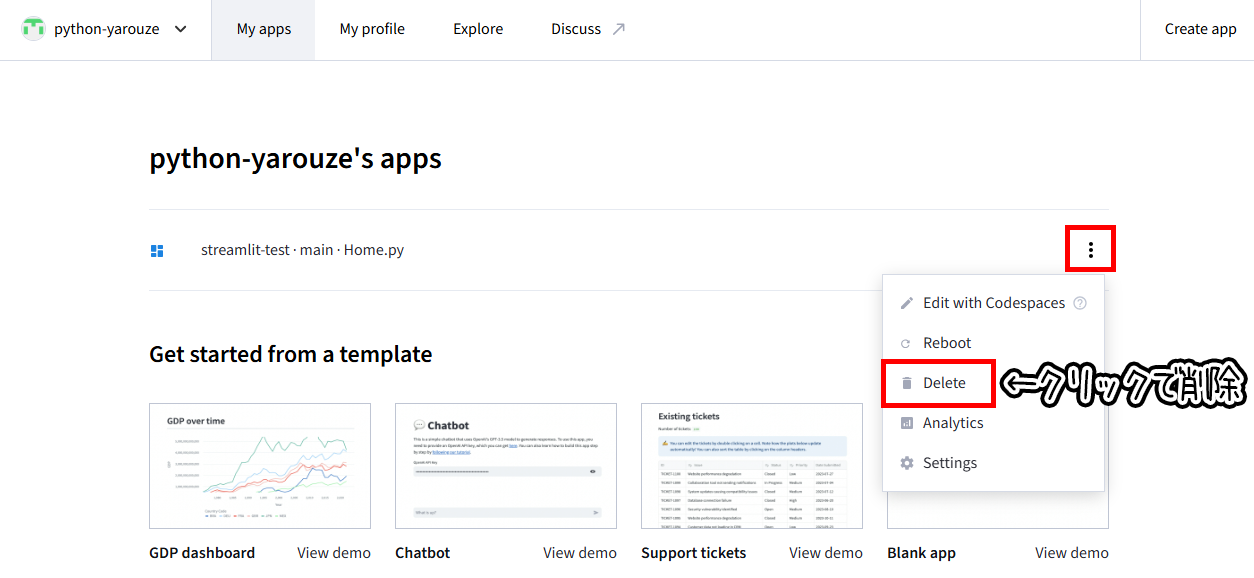
Task: Go to the Explore tab
Action: (478, 30)
